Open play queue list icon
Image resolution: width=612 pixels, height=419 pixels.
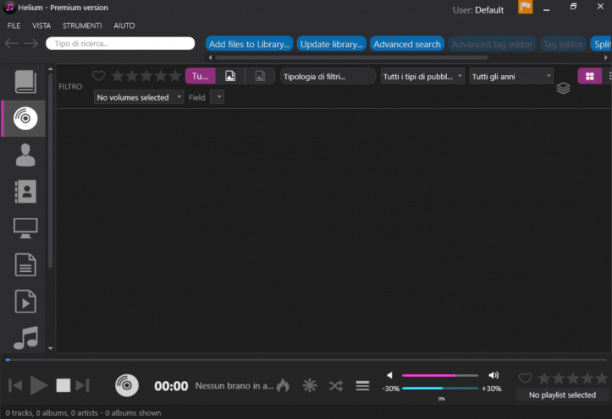point(363,385)
